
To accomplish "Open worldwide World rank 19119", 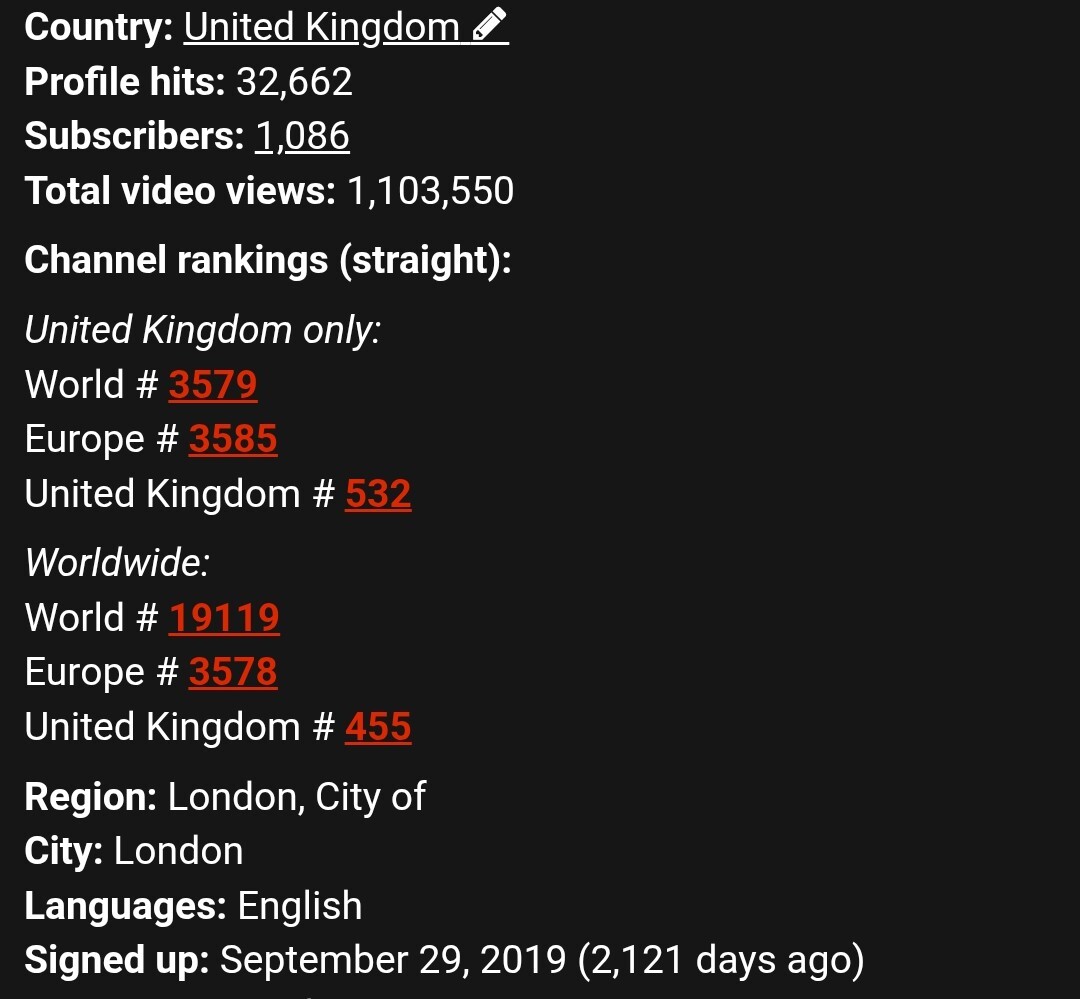I will [x=224, y=617].
